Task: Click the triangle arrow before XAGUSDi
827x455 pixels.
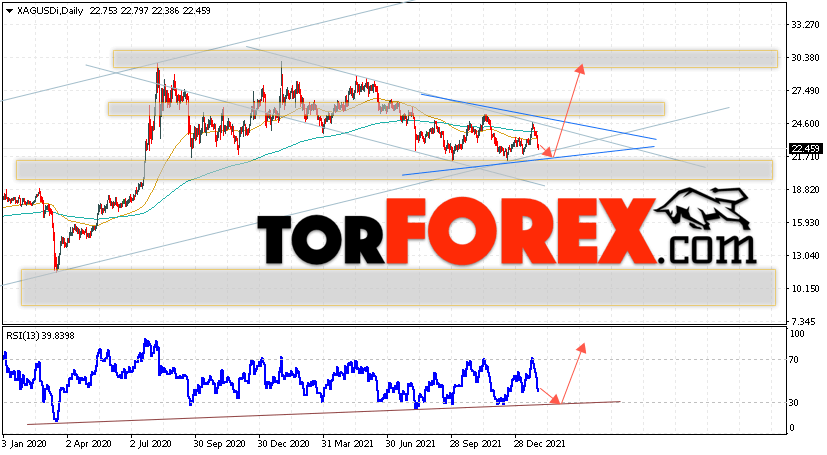Action: click(x=9, y=11)
